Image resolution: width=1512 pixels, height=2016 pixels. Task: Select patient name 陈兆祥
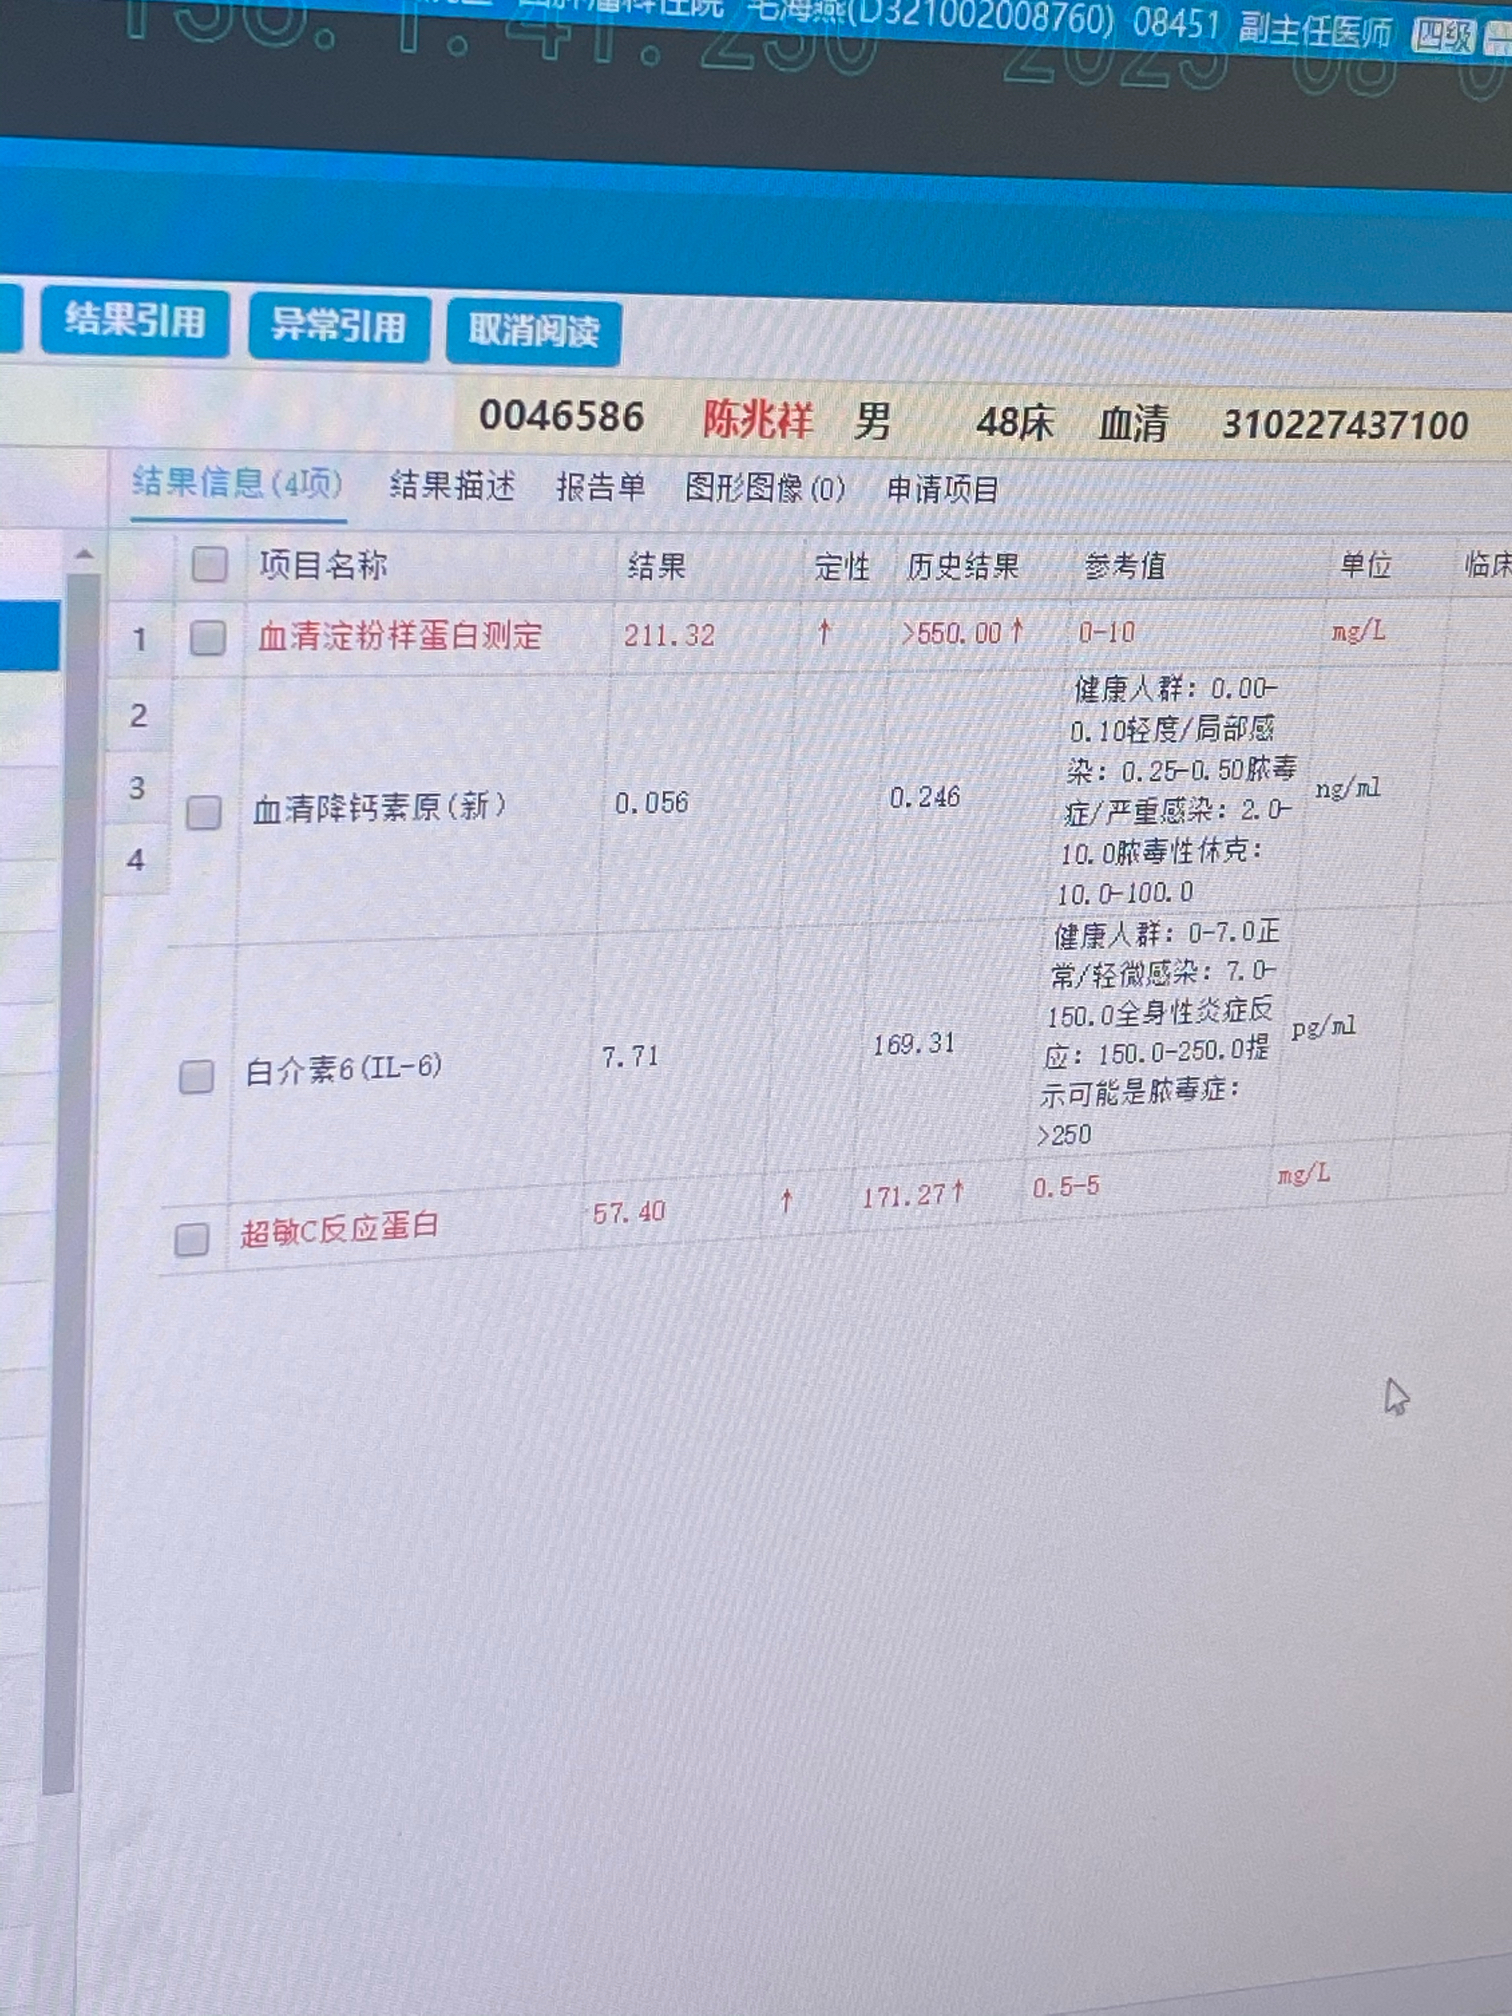(758, 419)
